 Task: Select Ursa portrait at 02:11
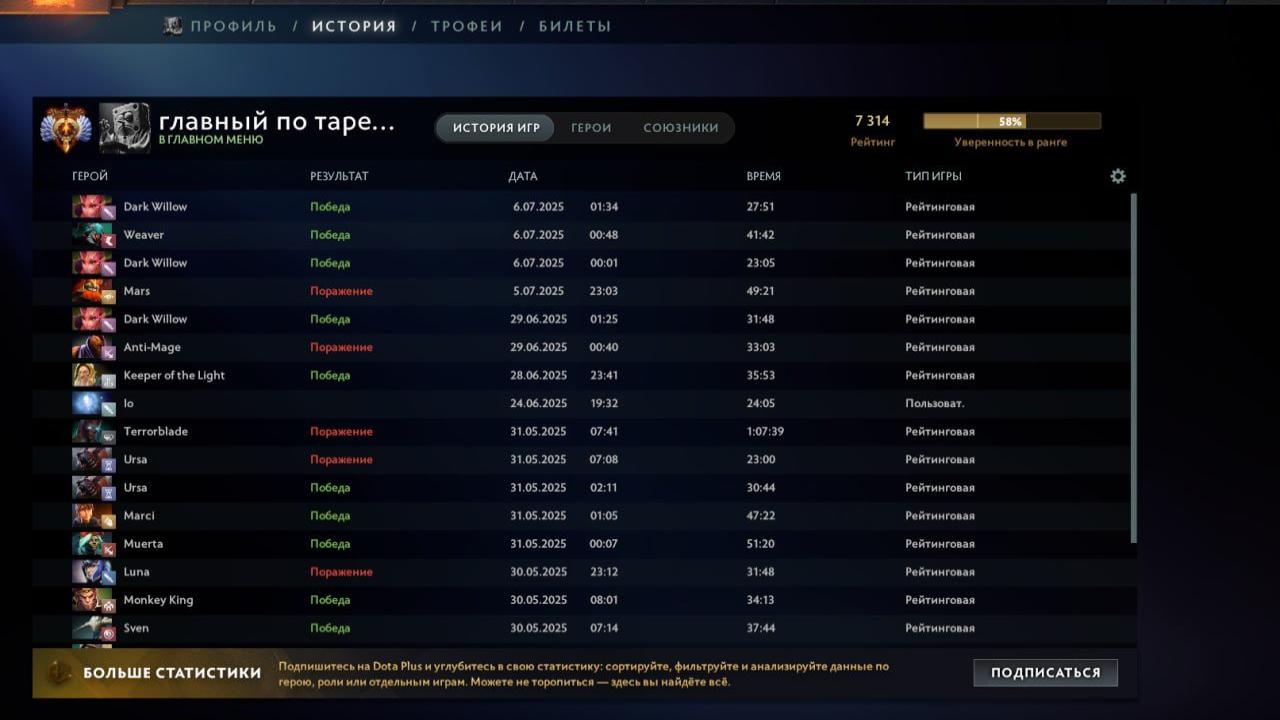[x=94, y=487]
